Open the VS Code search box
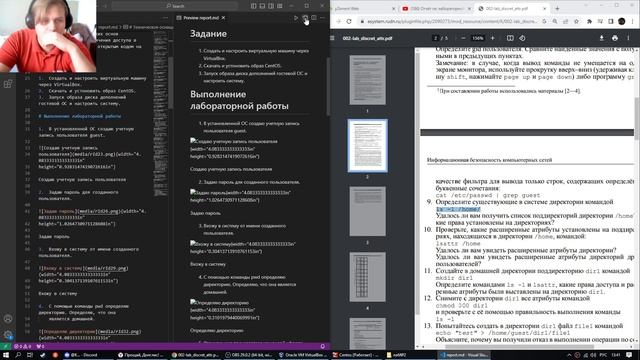The width and height of the screenshot is (640, 360). (x=174, y=6)
